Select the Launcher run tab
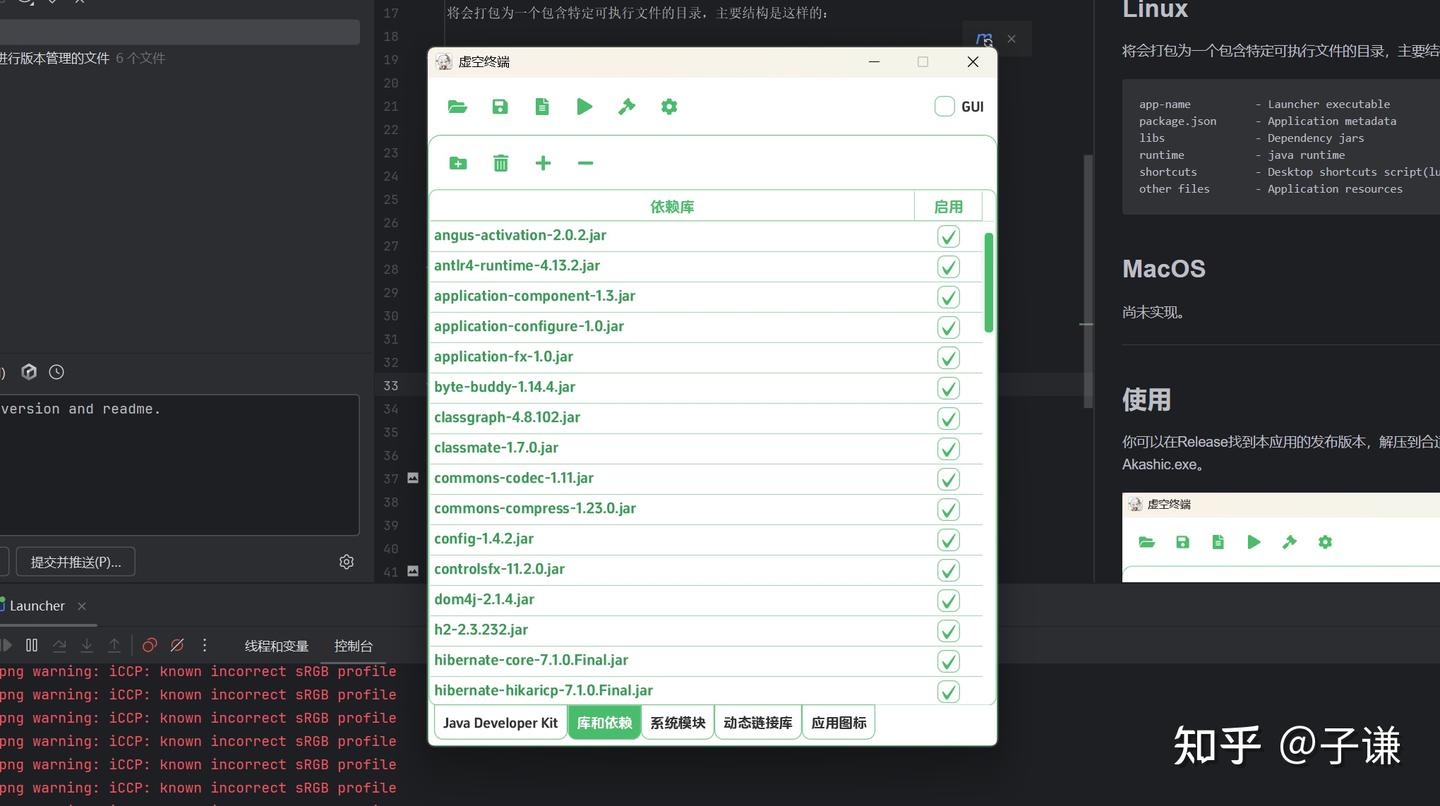1440x806 pixels. pyautogui.click(x=37, y=606)
